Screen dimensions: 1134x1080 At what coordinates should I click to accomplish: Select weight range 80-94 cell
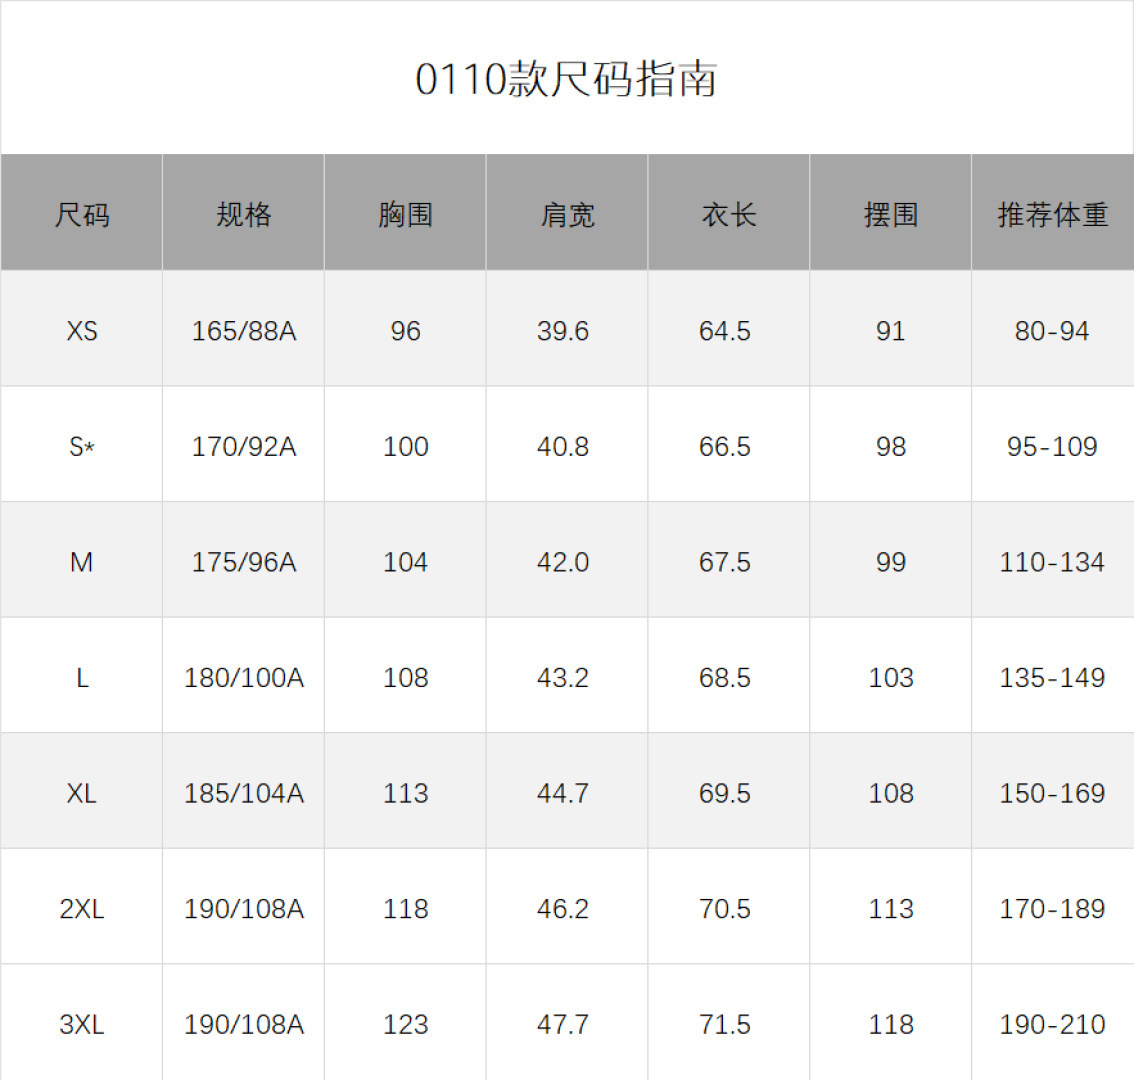coord(1052,331)
